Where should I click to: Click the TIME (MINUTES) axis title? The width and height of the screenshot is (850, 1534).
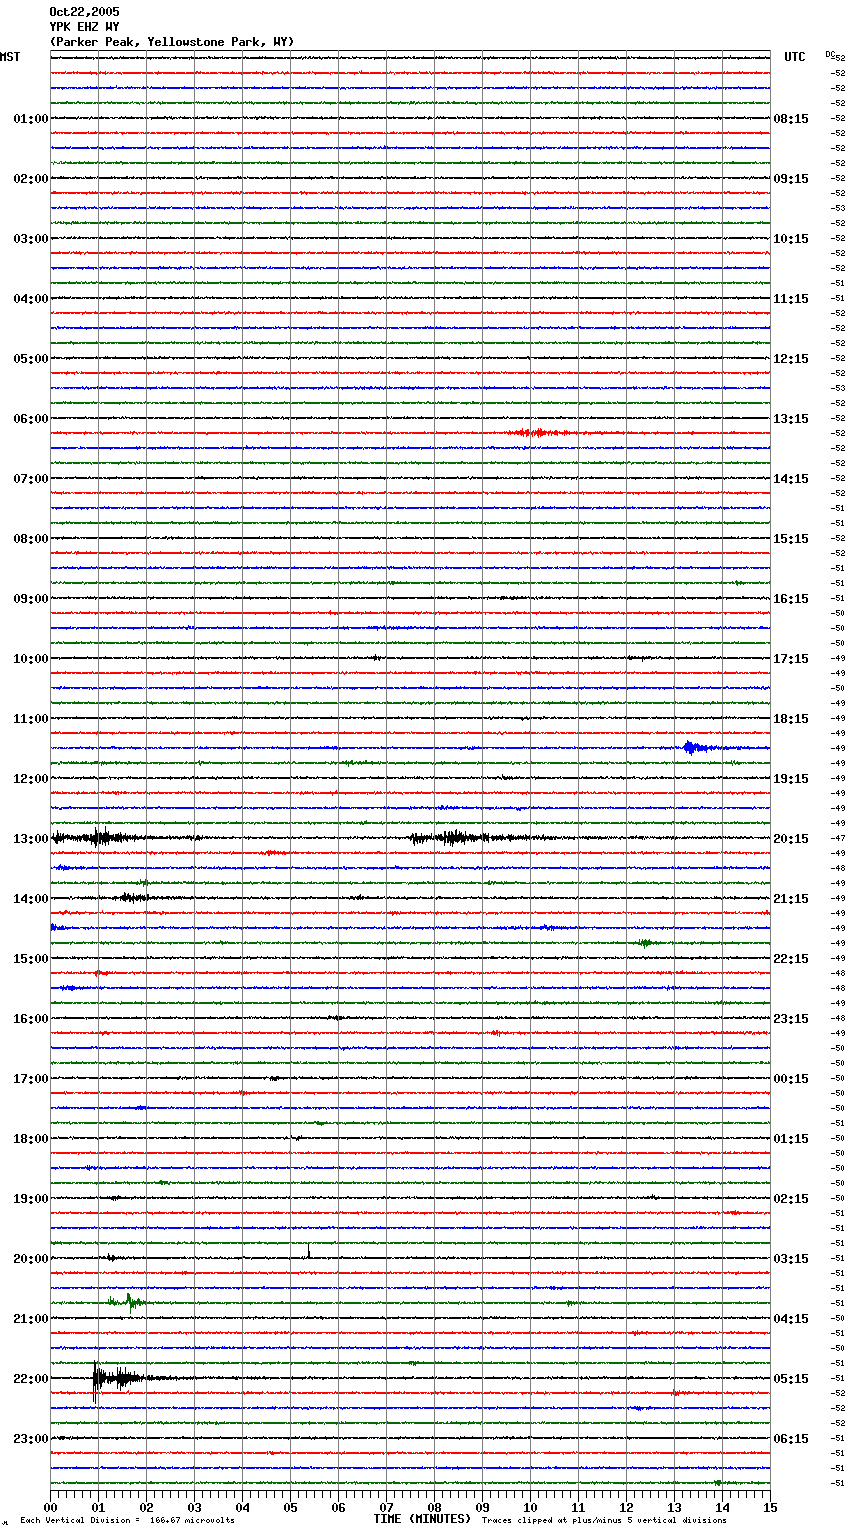point(422,1519)
